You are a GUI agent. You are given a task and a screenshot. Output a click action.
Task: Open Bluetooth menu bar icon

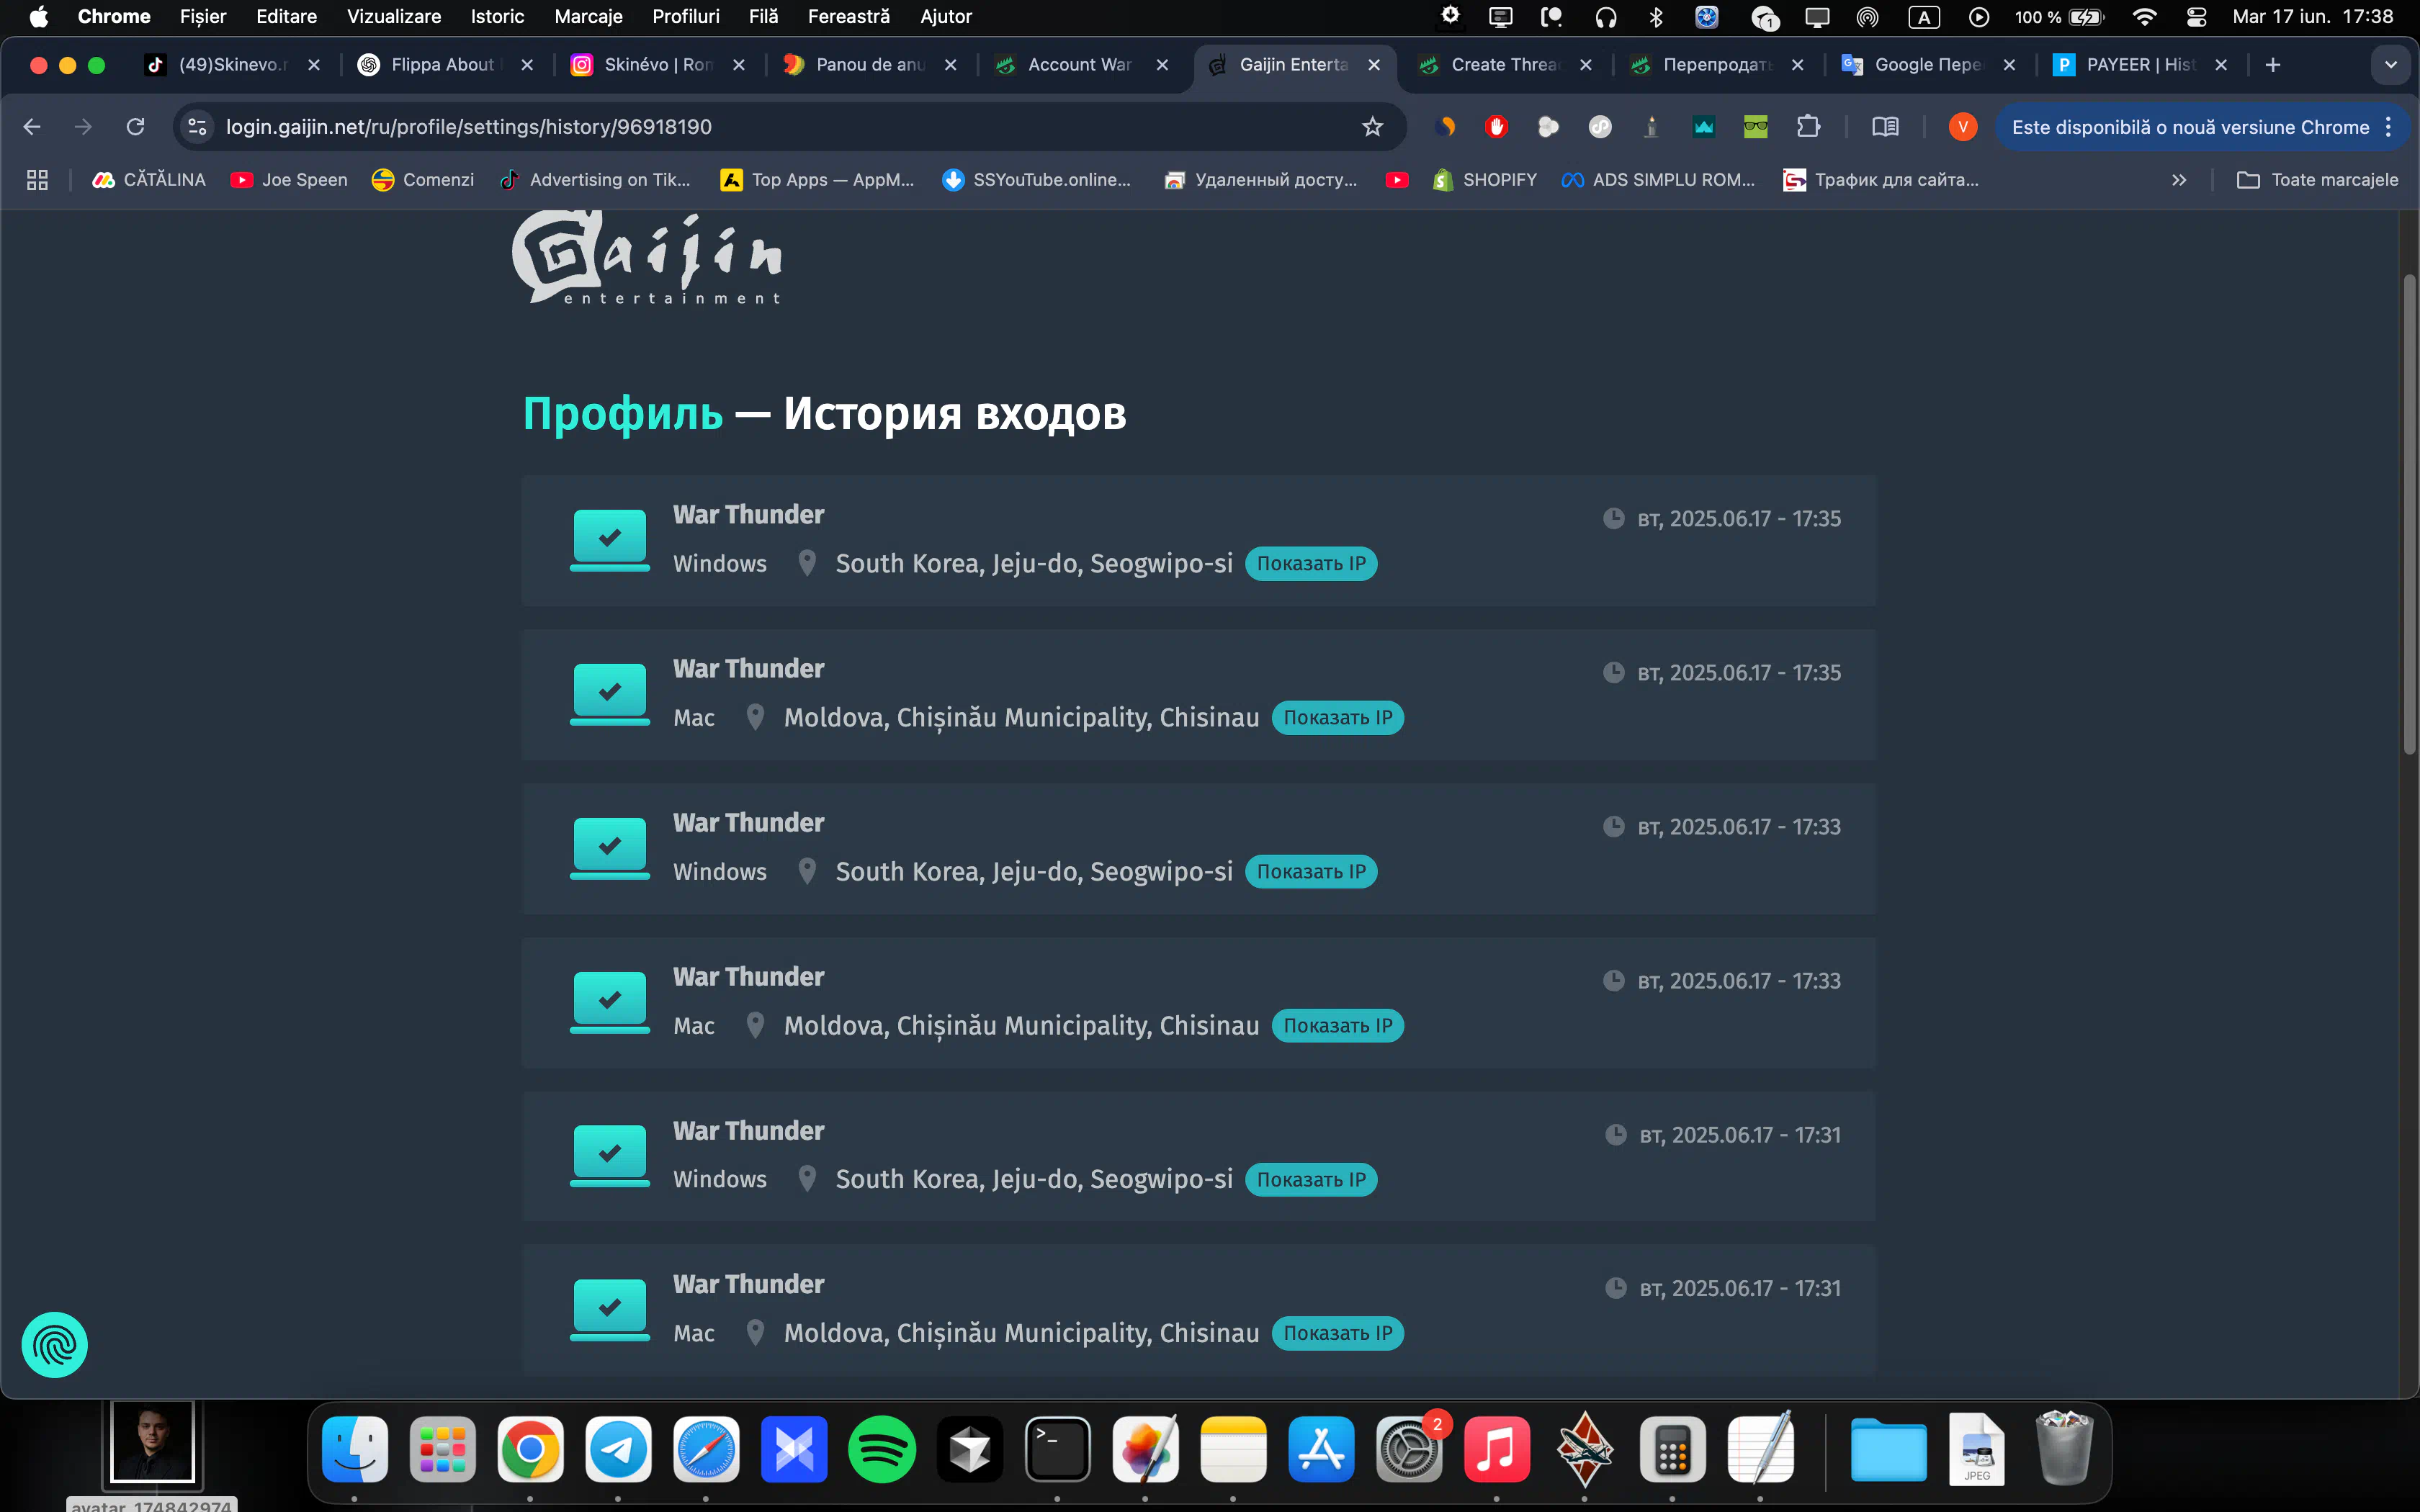click(x=1656, y=17)
